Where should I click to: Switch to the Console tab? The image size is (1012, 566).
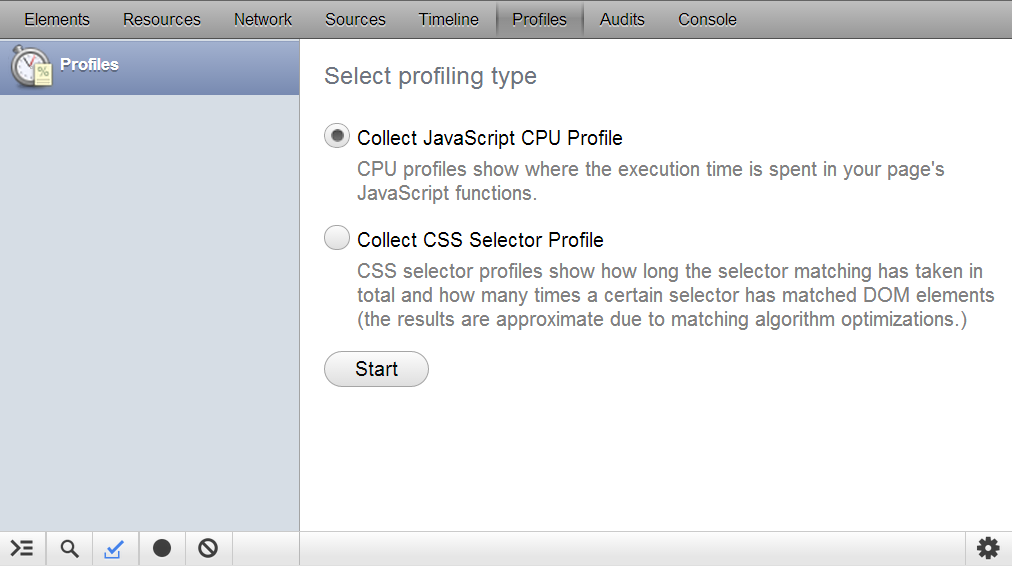tap(707, 19)
